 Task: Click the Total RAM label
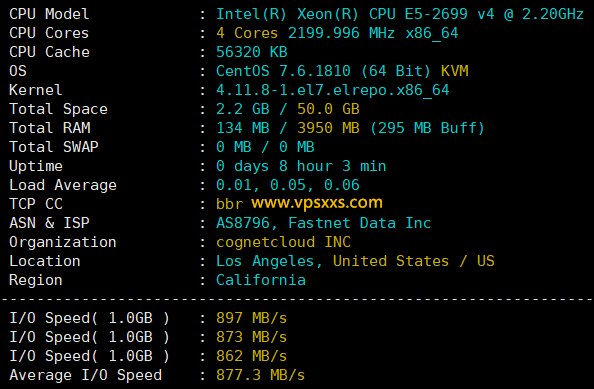tap(50, 128)
